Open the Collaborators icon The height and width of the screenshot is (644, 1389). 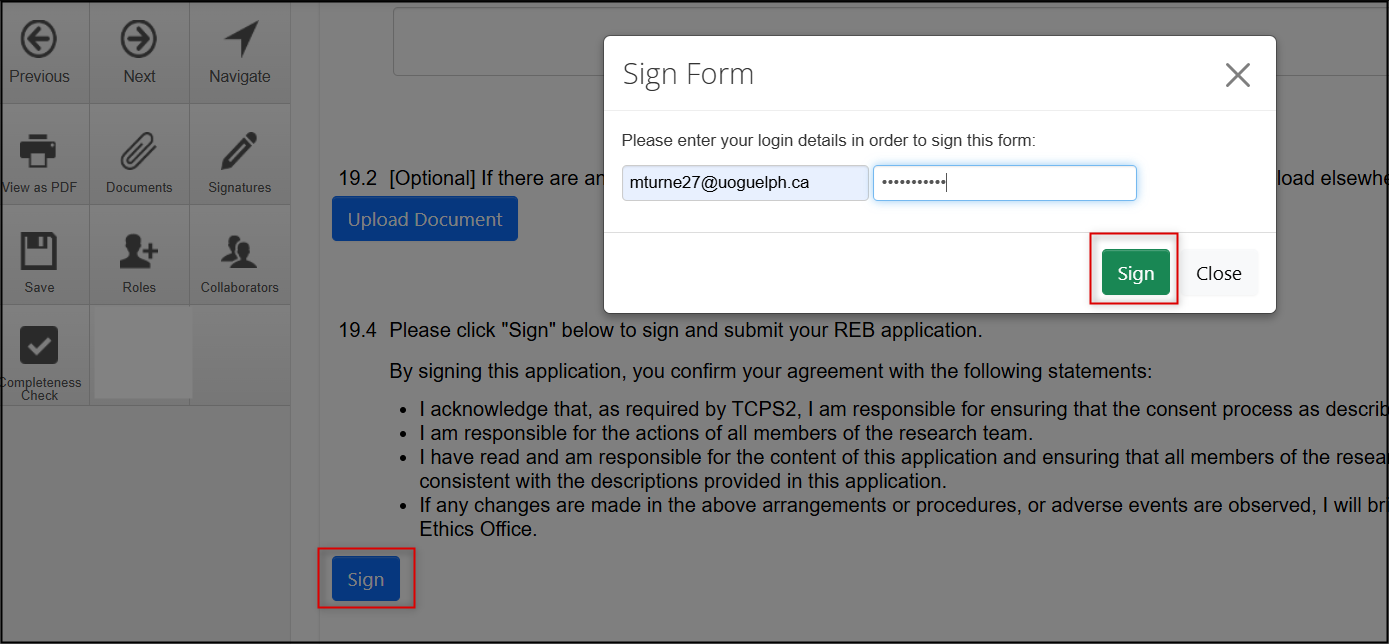click(x=240, y=252)
